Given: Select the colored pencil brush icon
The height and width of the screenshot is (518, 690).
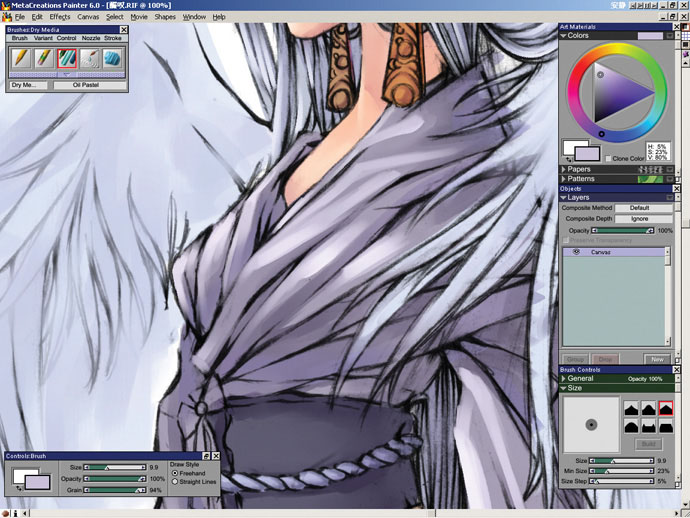Looking at the screenshot, I should point(44,58).
